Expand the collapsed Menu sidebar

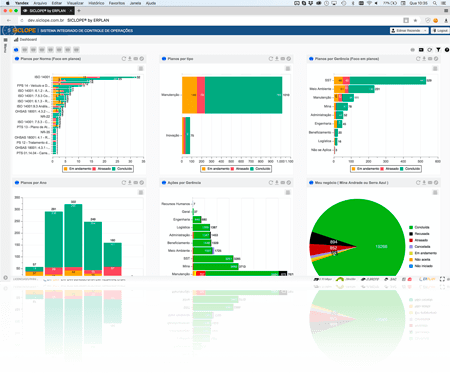pyautogui.click(x=5, y=45)
